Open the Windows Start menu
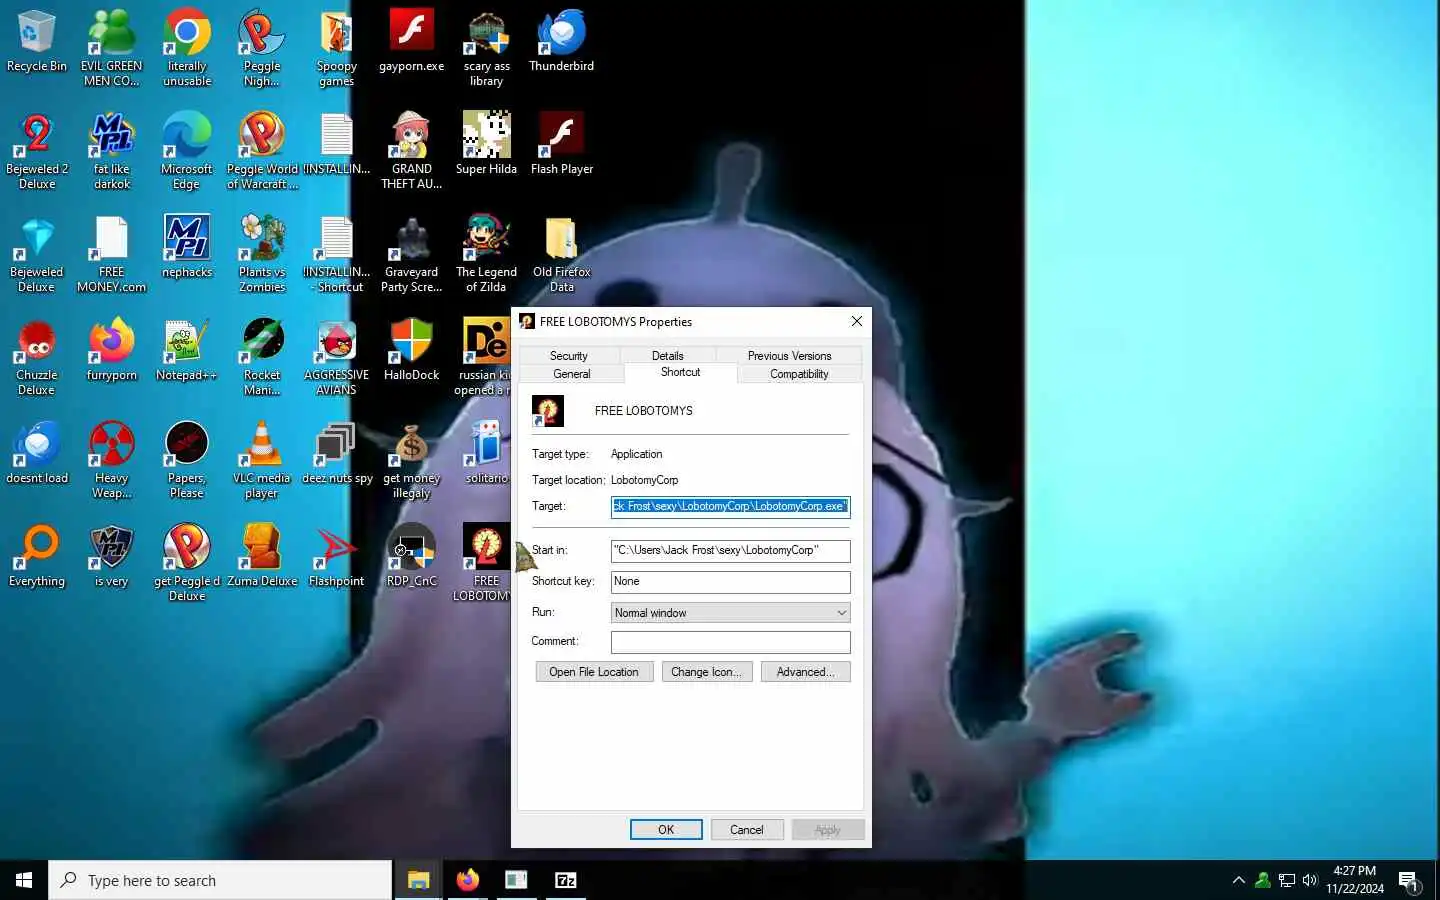The width and height of the screenshot is (1440, 900). click(x=24, y=880)
